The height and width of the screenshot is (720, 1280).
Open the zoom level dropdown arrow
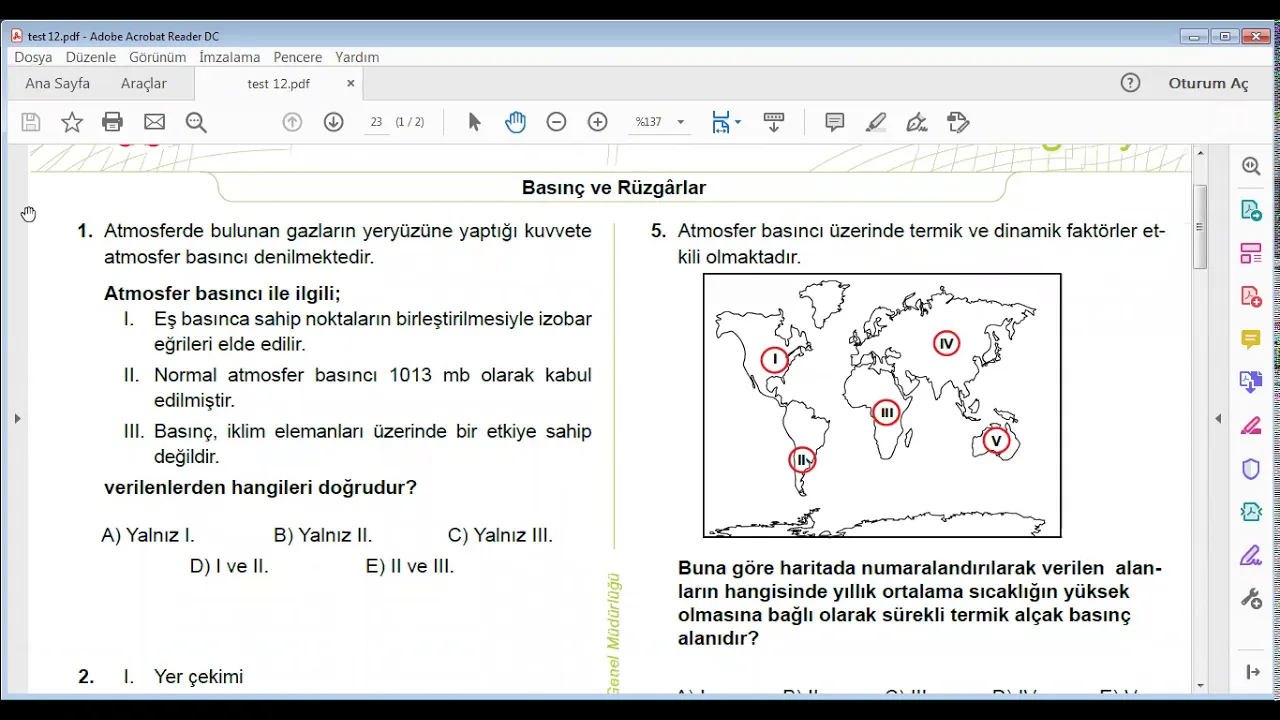tap(681, 122)
